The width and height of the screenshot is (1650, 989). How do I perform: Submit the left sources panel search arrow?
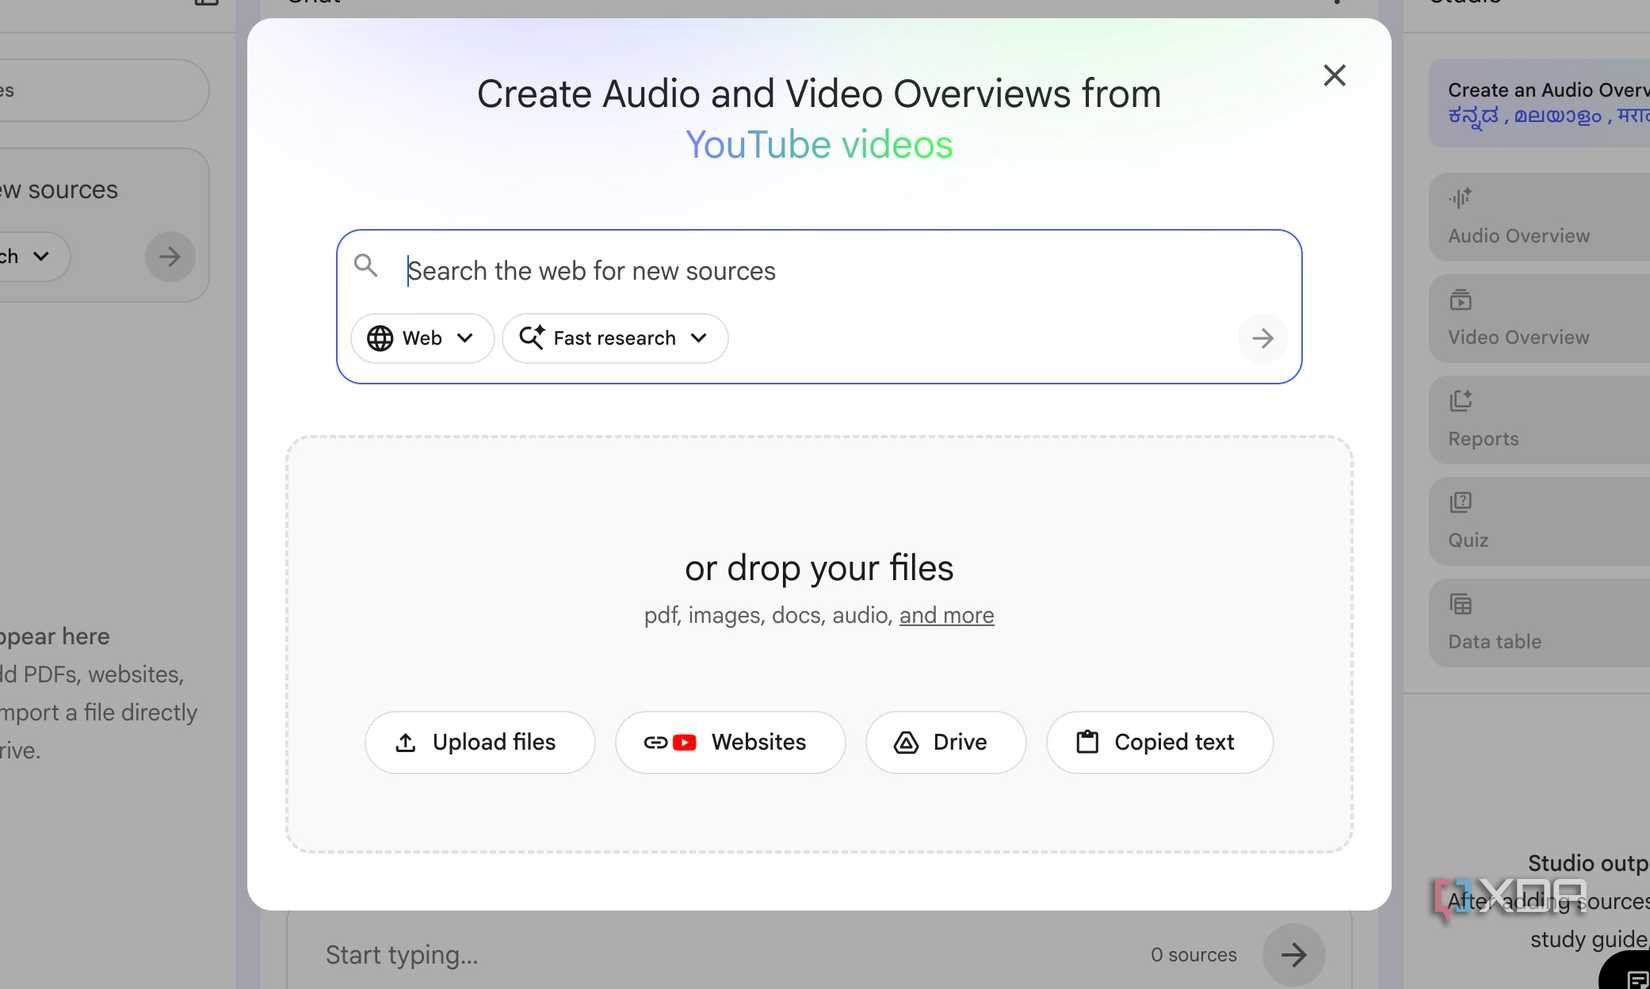170,257
